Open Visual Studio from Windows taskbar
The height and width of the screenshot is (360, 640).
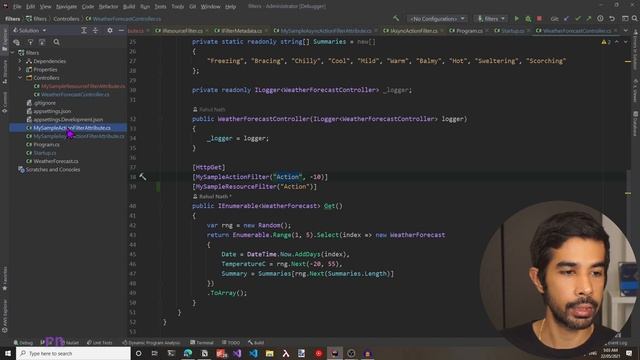(237, 353)
